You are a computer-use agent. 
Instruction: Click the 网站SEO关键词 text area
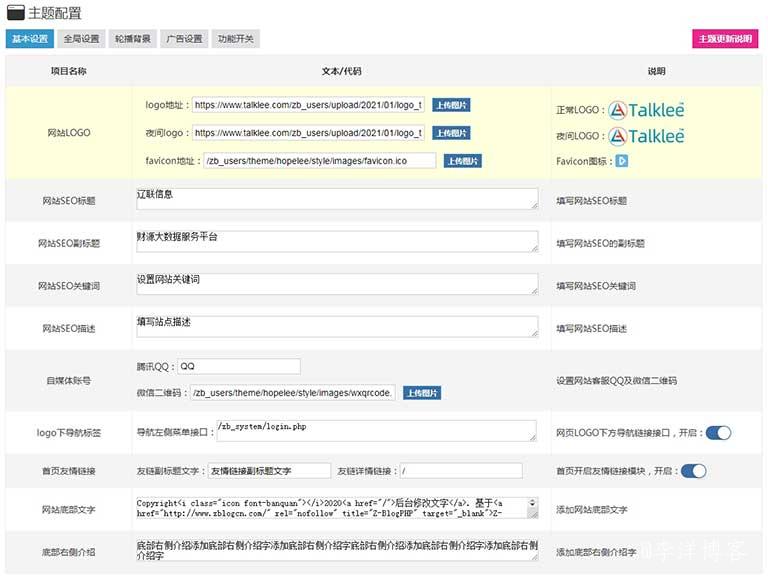(x=337, y=284)
